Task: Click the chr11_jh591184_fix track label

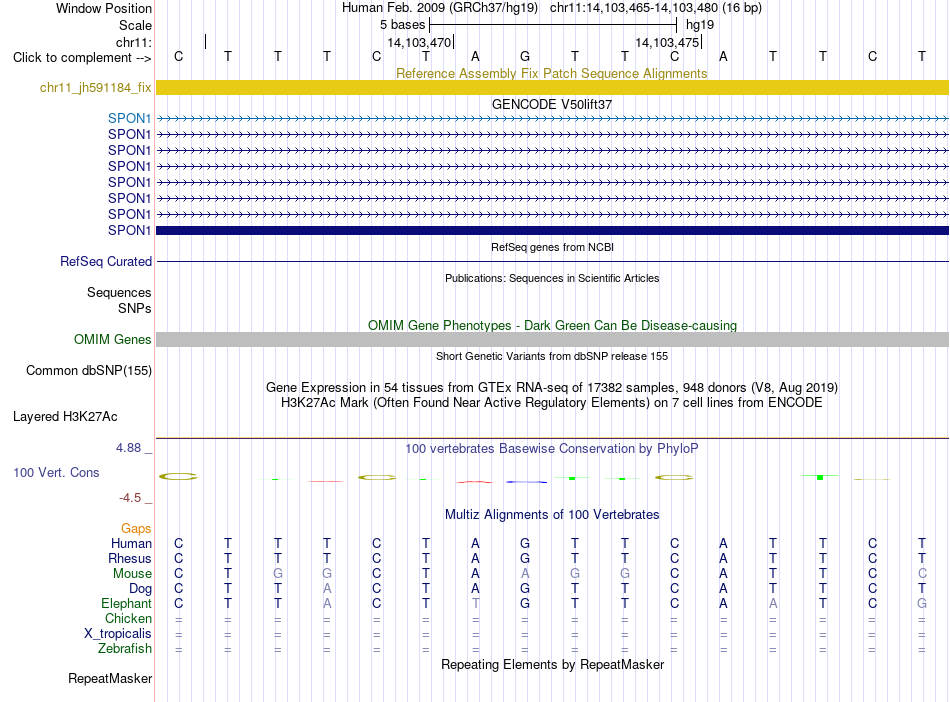Action: pyautogui.click(x=95, y=87)
